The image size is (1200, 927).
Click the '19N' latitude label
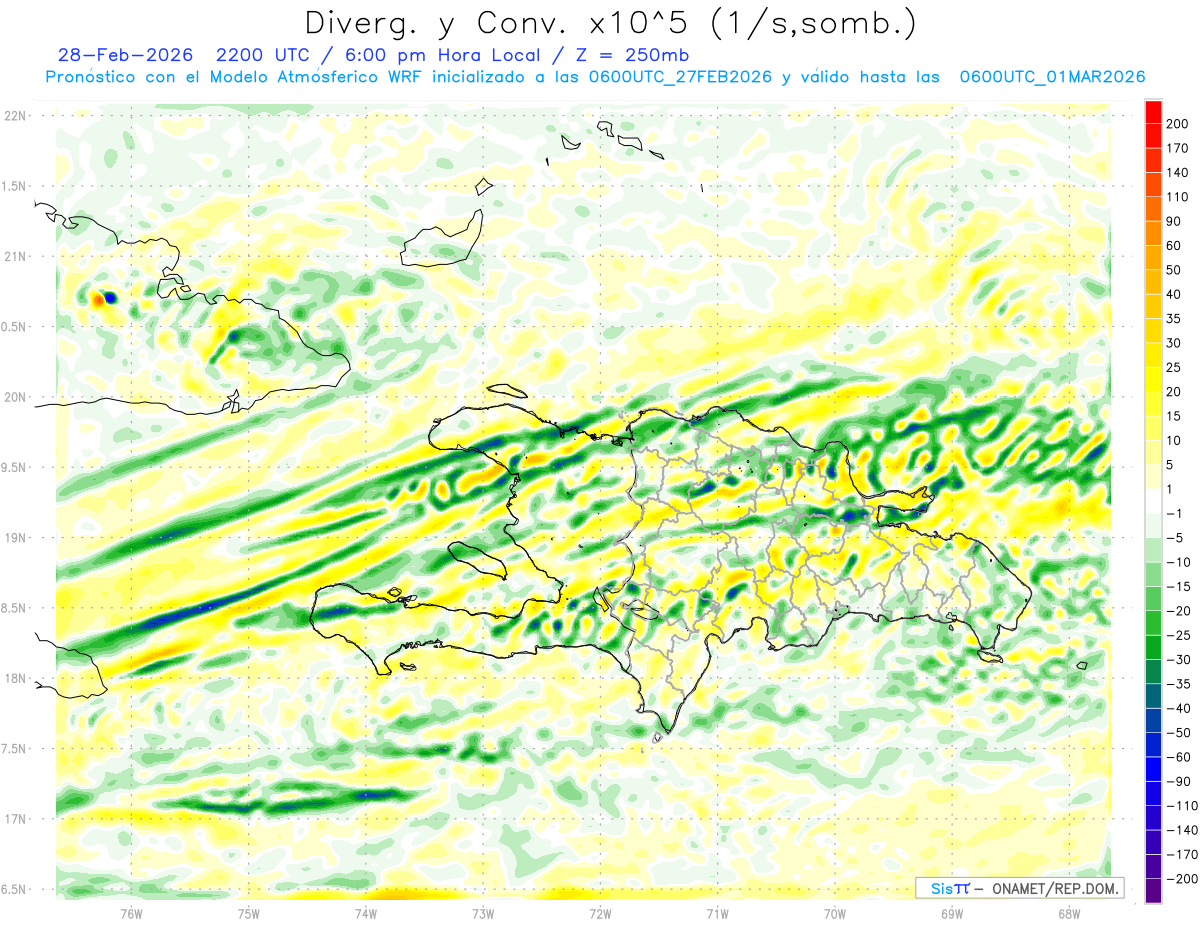pyautogui.click(x=15, y=538)
